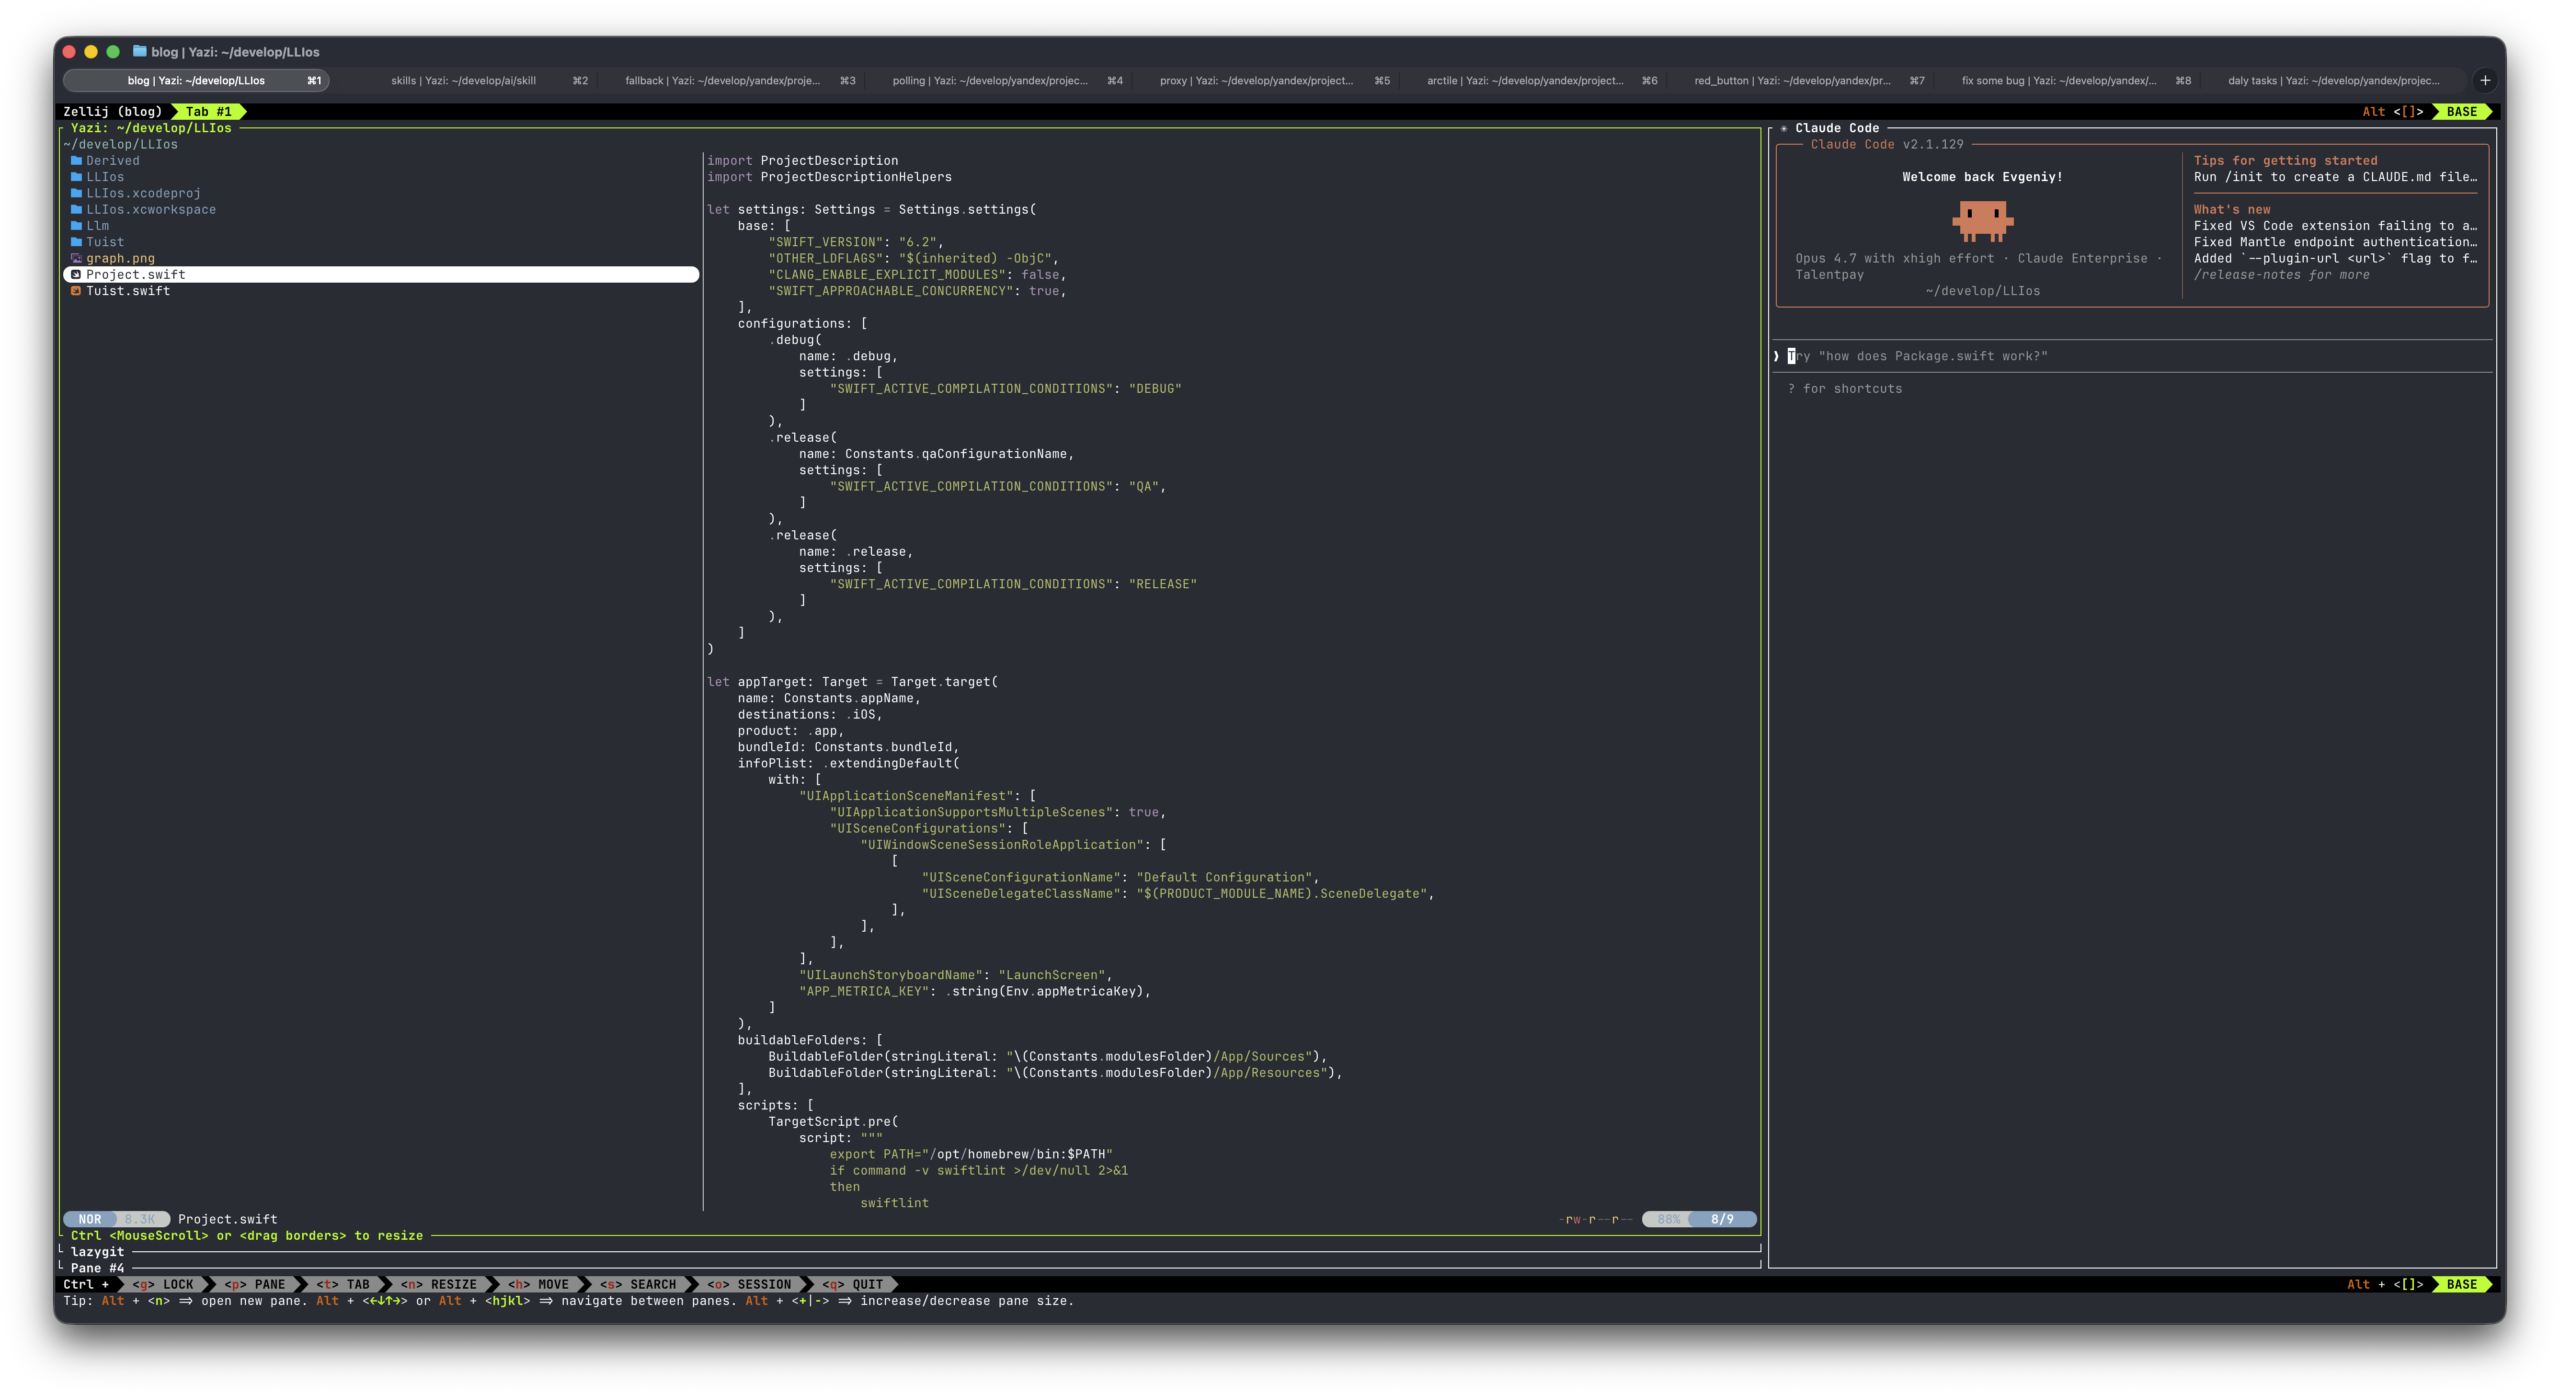
Task: Switch to the red_button terminal tab
Action: click(1792, 81)
